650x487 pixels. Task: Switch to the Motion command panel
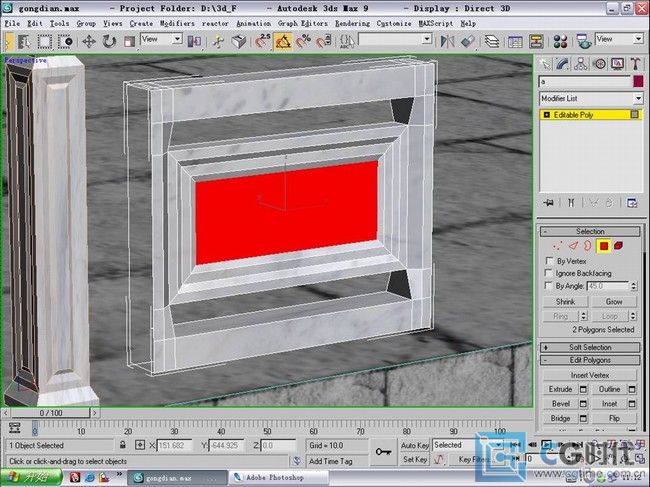pyautogui.click(x=599, y=64)
